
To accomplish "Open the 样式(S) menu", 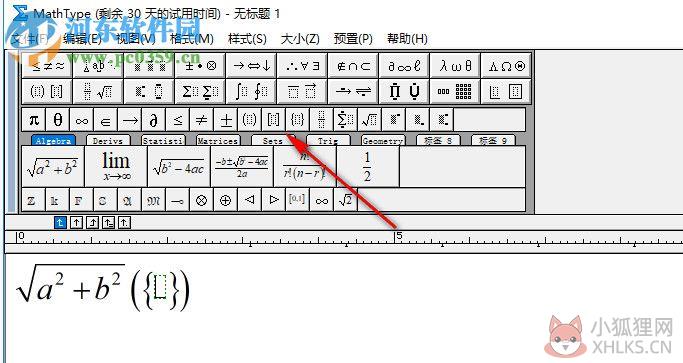I will [247, 39].
